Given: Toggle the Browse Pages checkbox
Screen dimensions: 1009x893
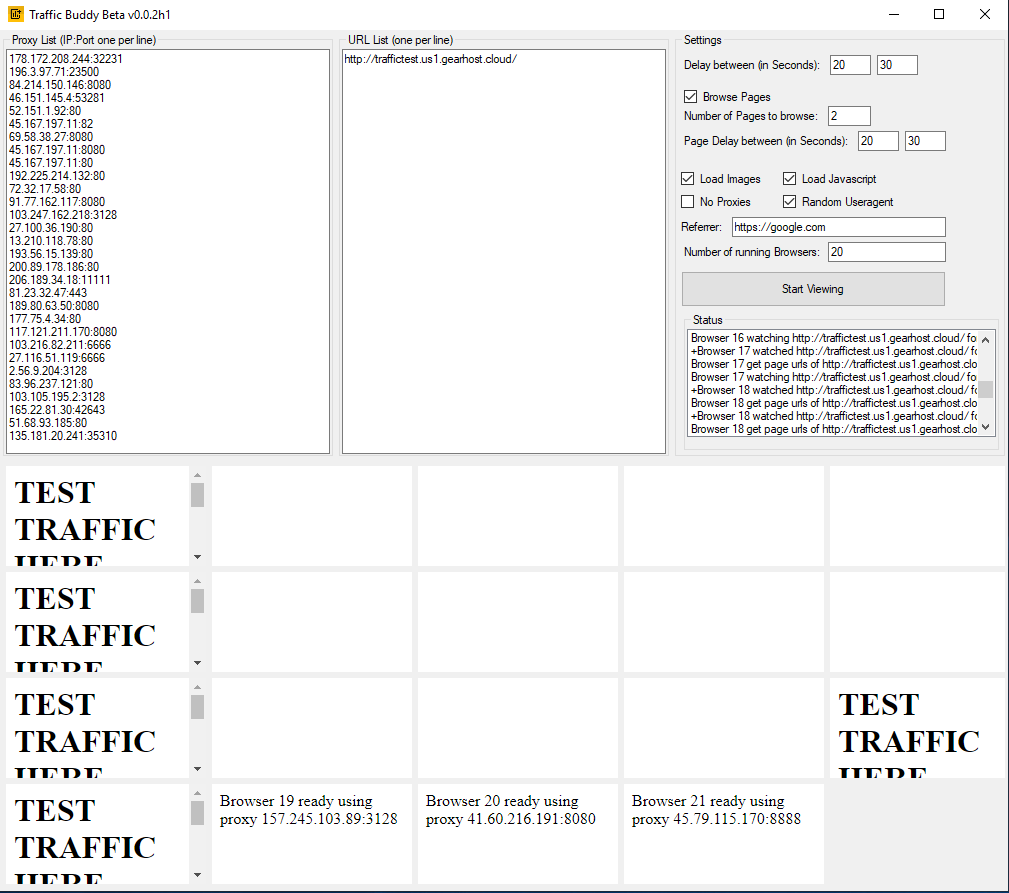Looking at the screenshot, I should click(690, 97).
